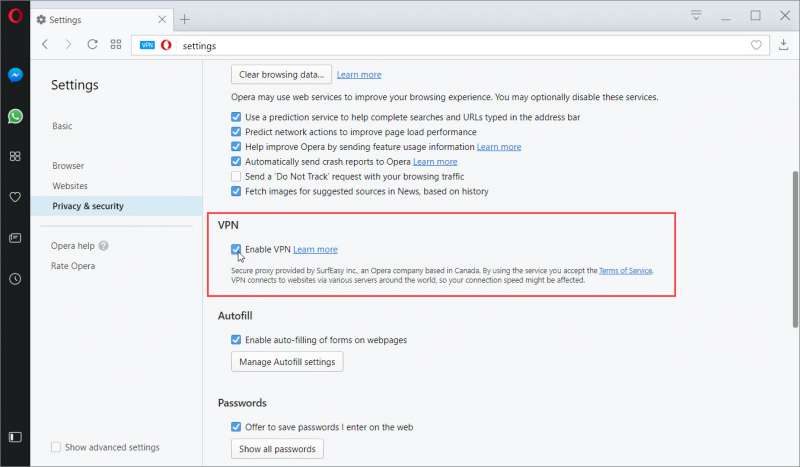800x467 pixels.
Task: Toggle Fetch images for suggested sources checkbox
Action: click(x=236, y=191)
